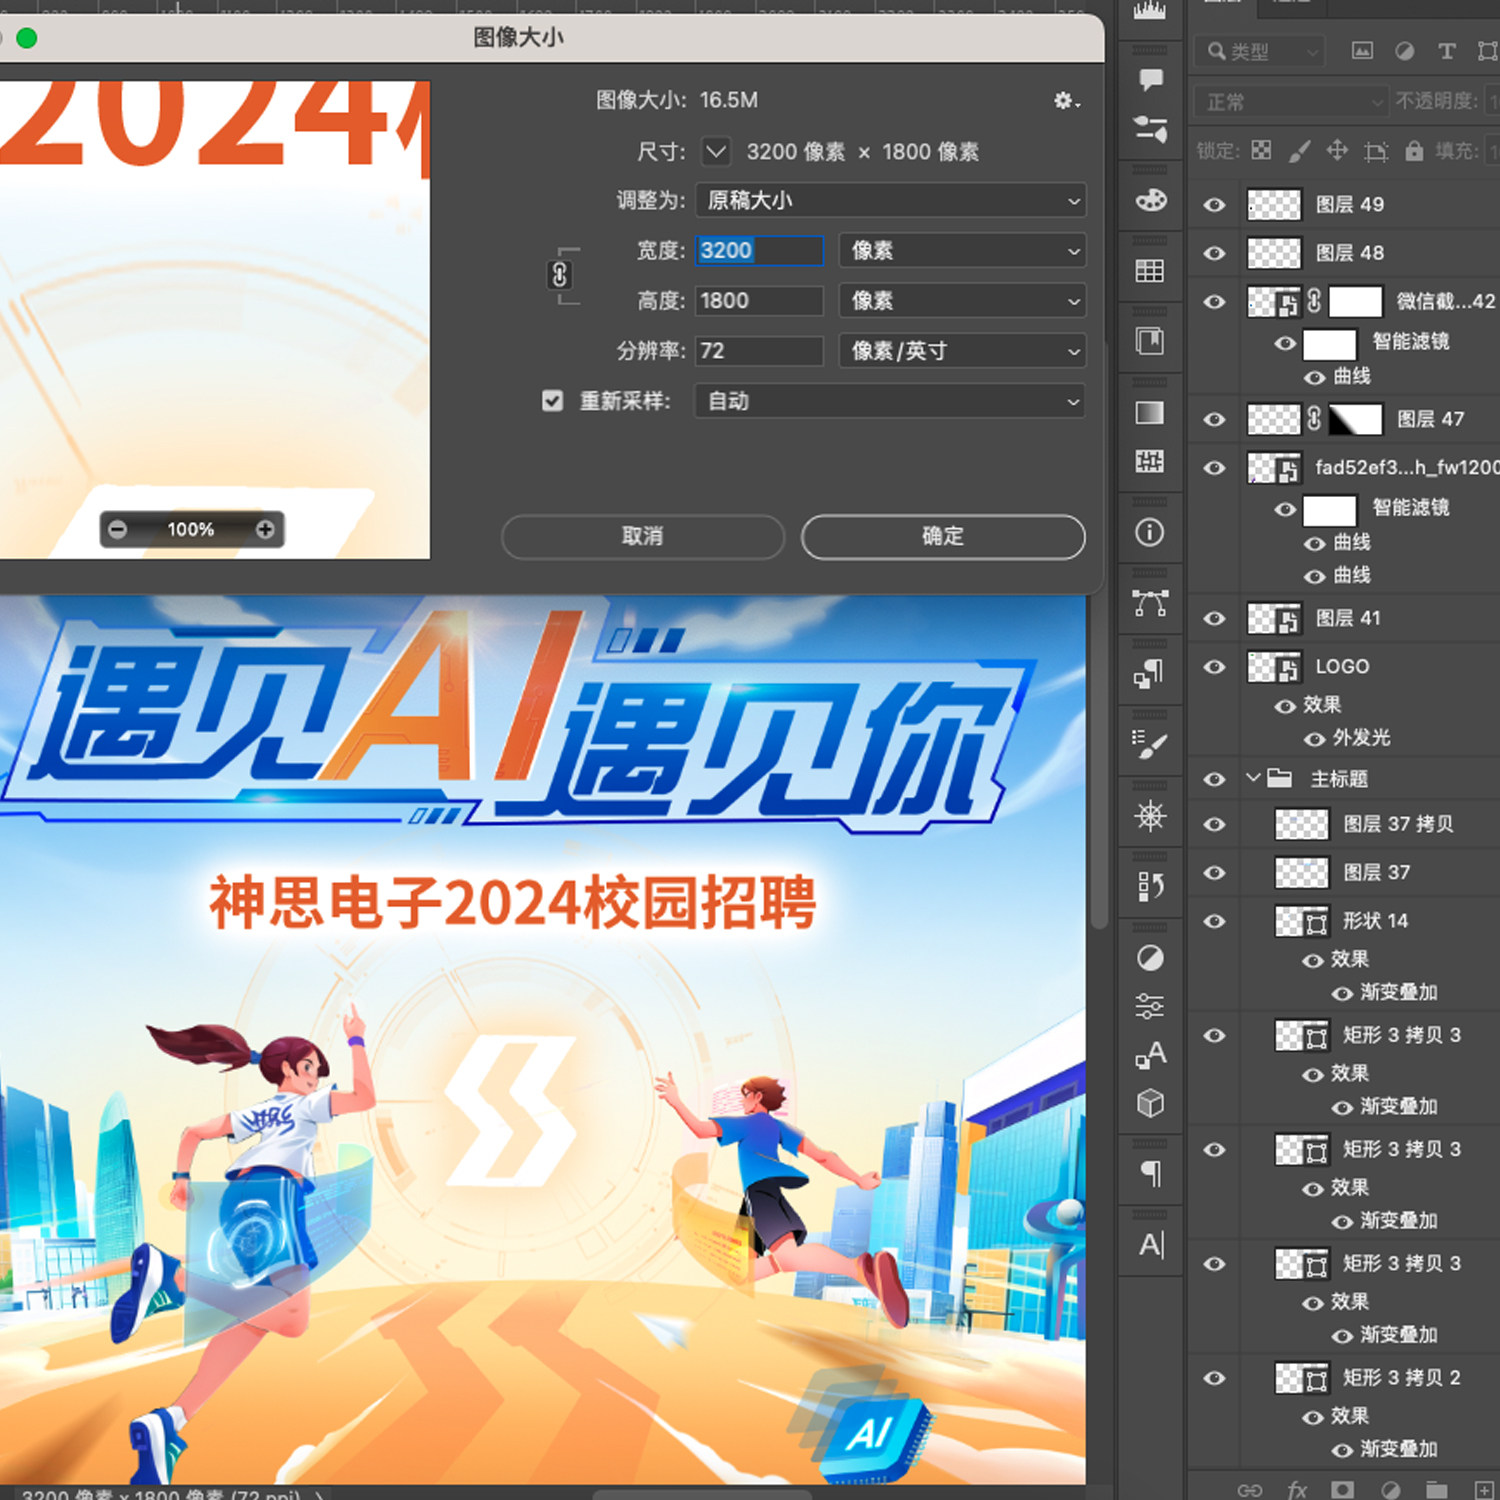Toggle visibility of the LOGO layer
1500x1500 pixels.
(x=1214, y=667)
